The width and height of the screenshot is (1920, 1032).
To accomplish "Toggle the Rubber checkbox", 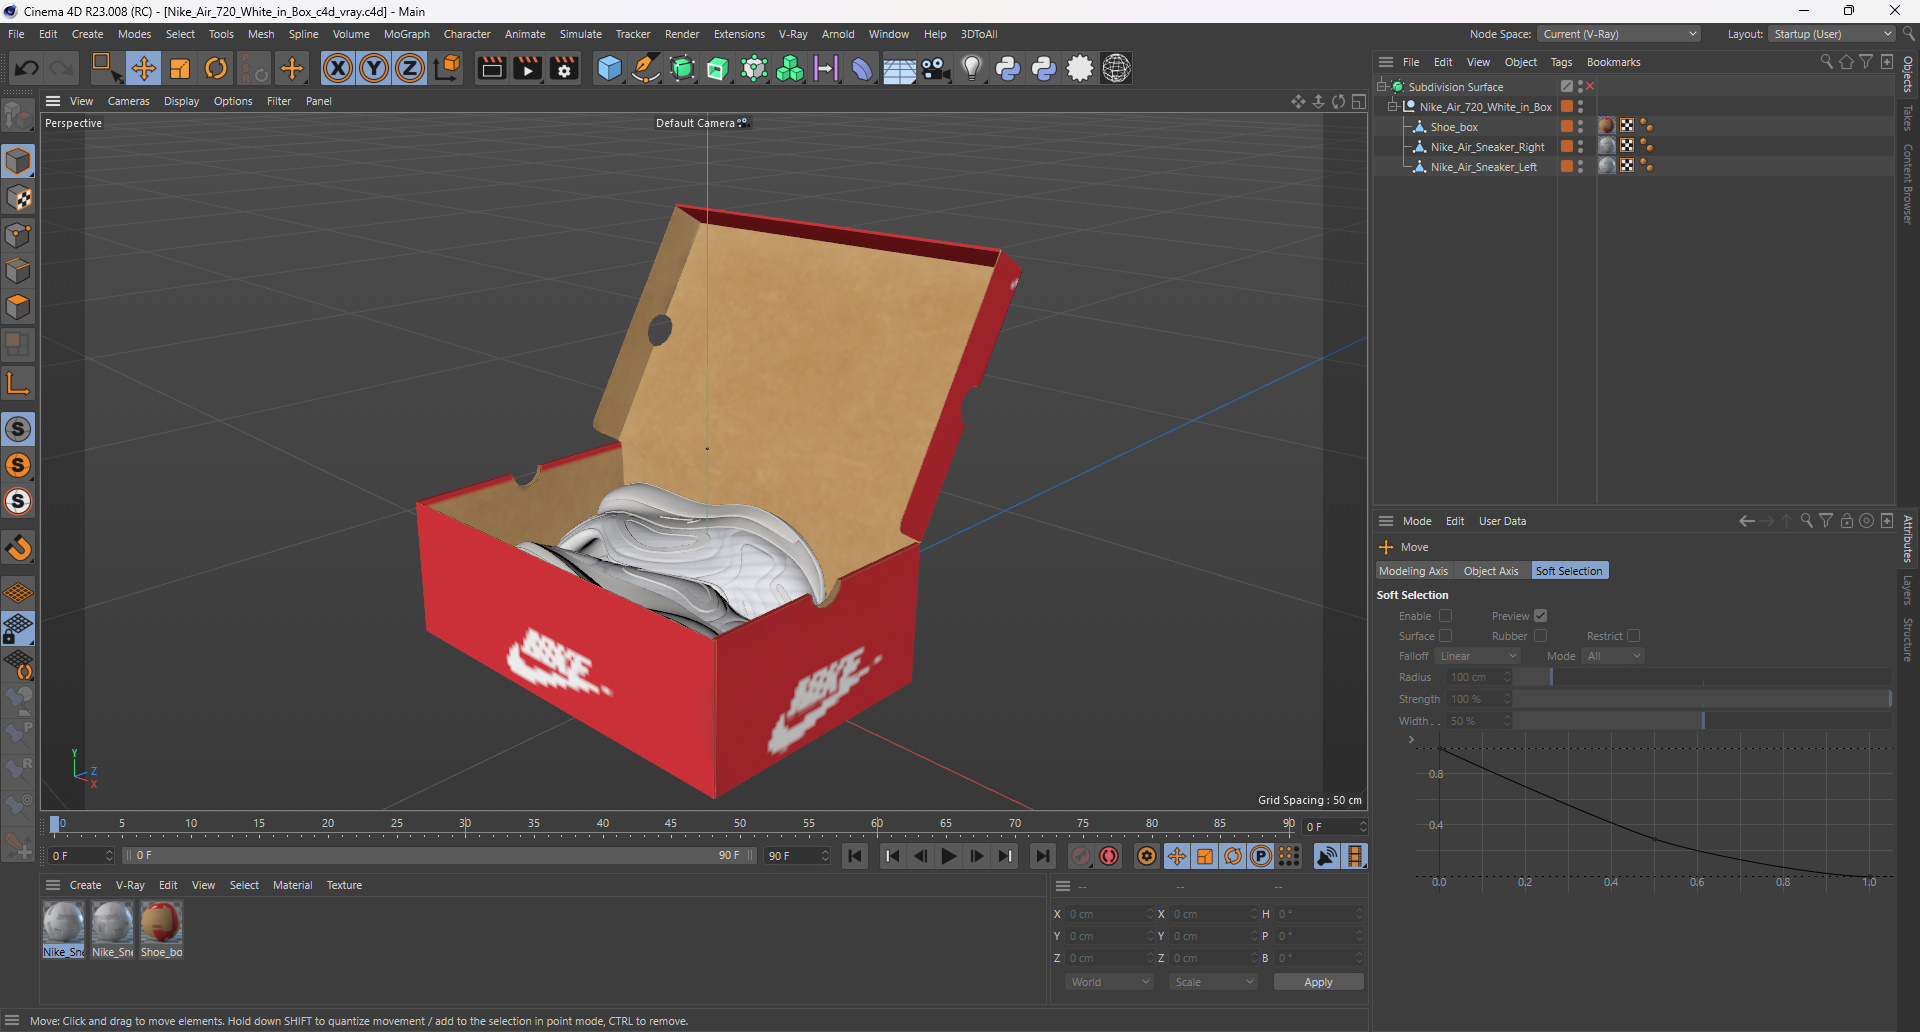I will (1540, 636).
